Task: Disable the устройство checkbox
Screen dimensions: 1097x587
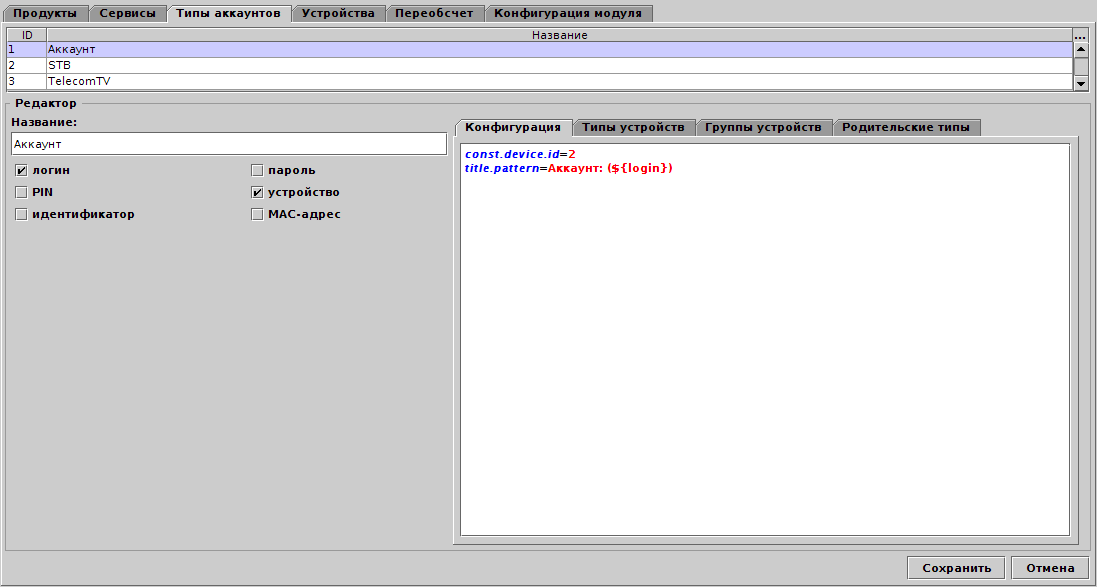Action: pos(257,192)
